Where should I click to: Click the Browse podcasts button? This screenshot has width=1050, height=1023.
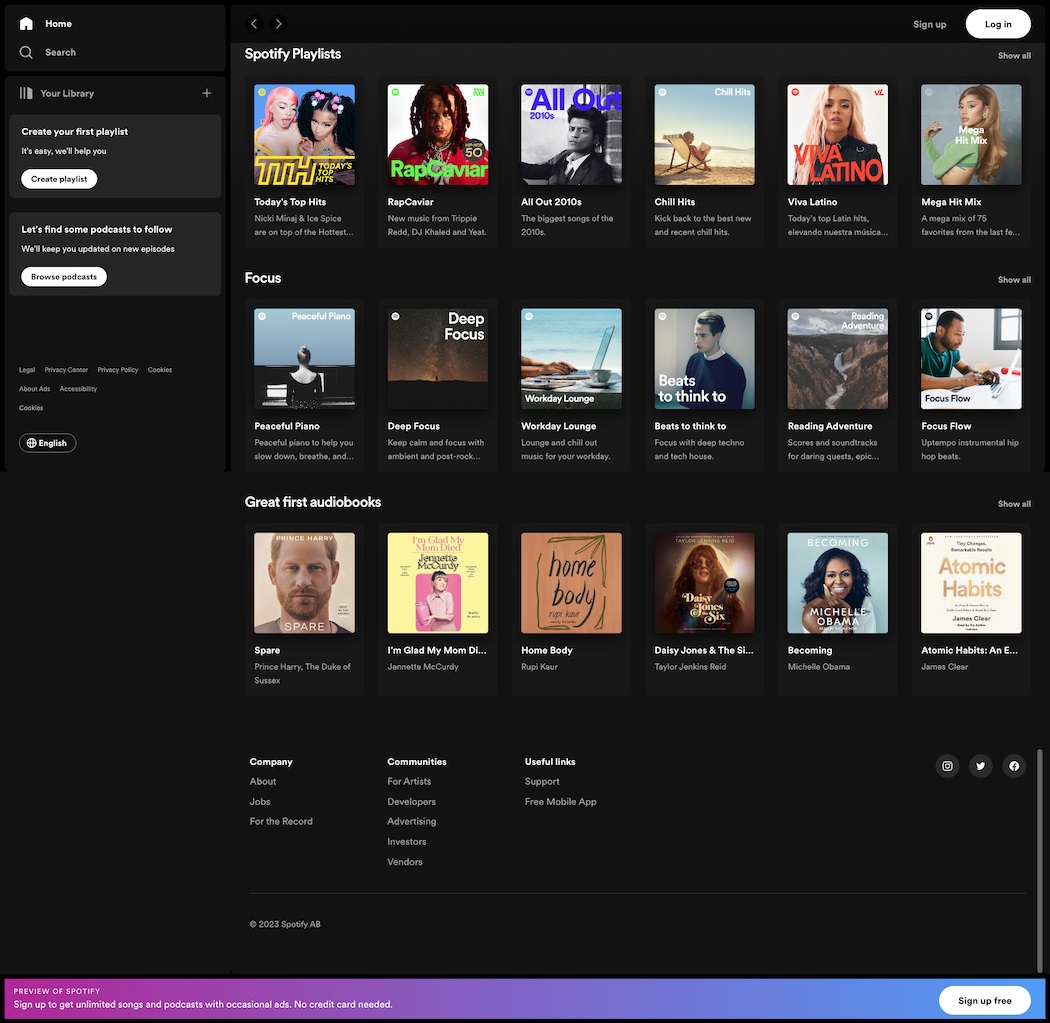[64, 277]
